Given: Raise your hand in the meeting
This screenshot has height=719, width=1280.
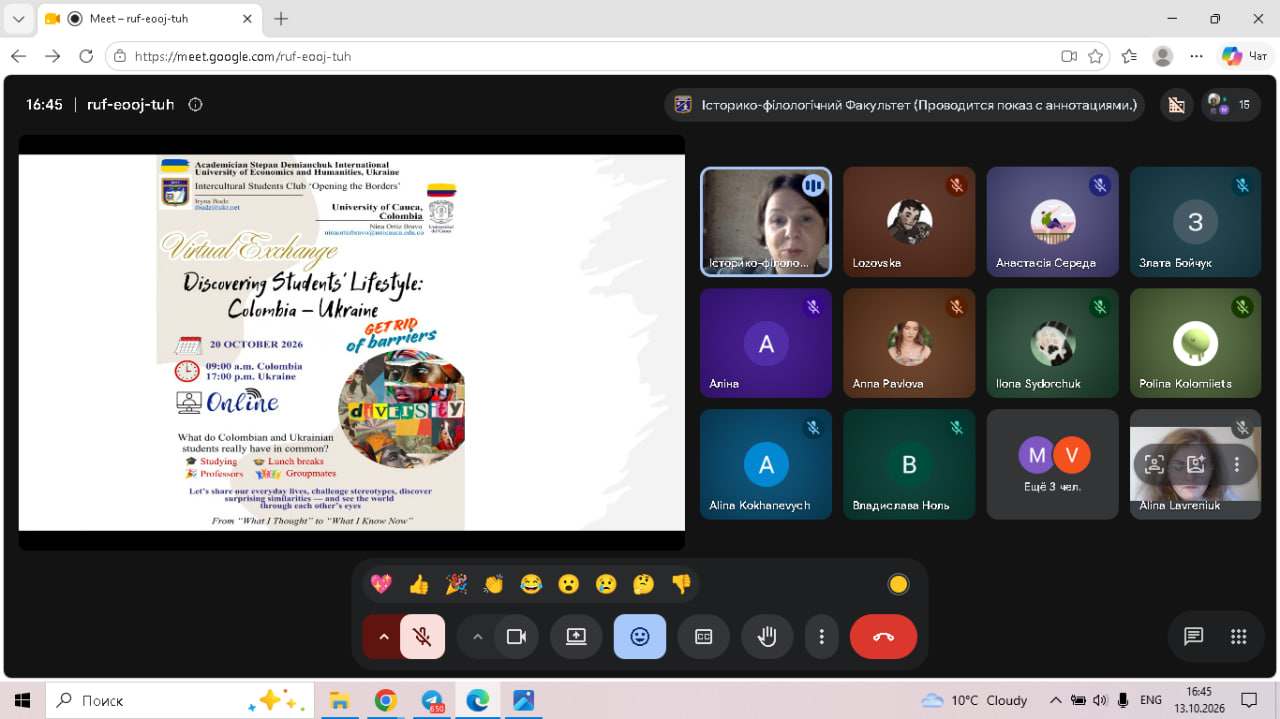Looking at the screenshot, I should coord(768,636).
